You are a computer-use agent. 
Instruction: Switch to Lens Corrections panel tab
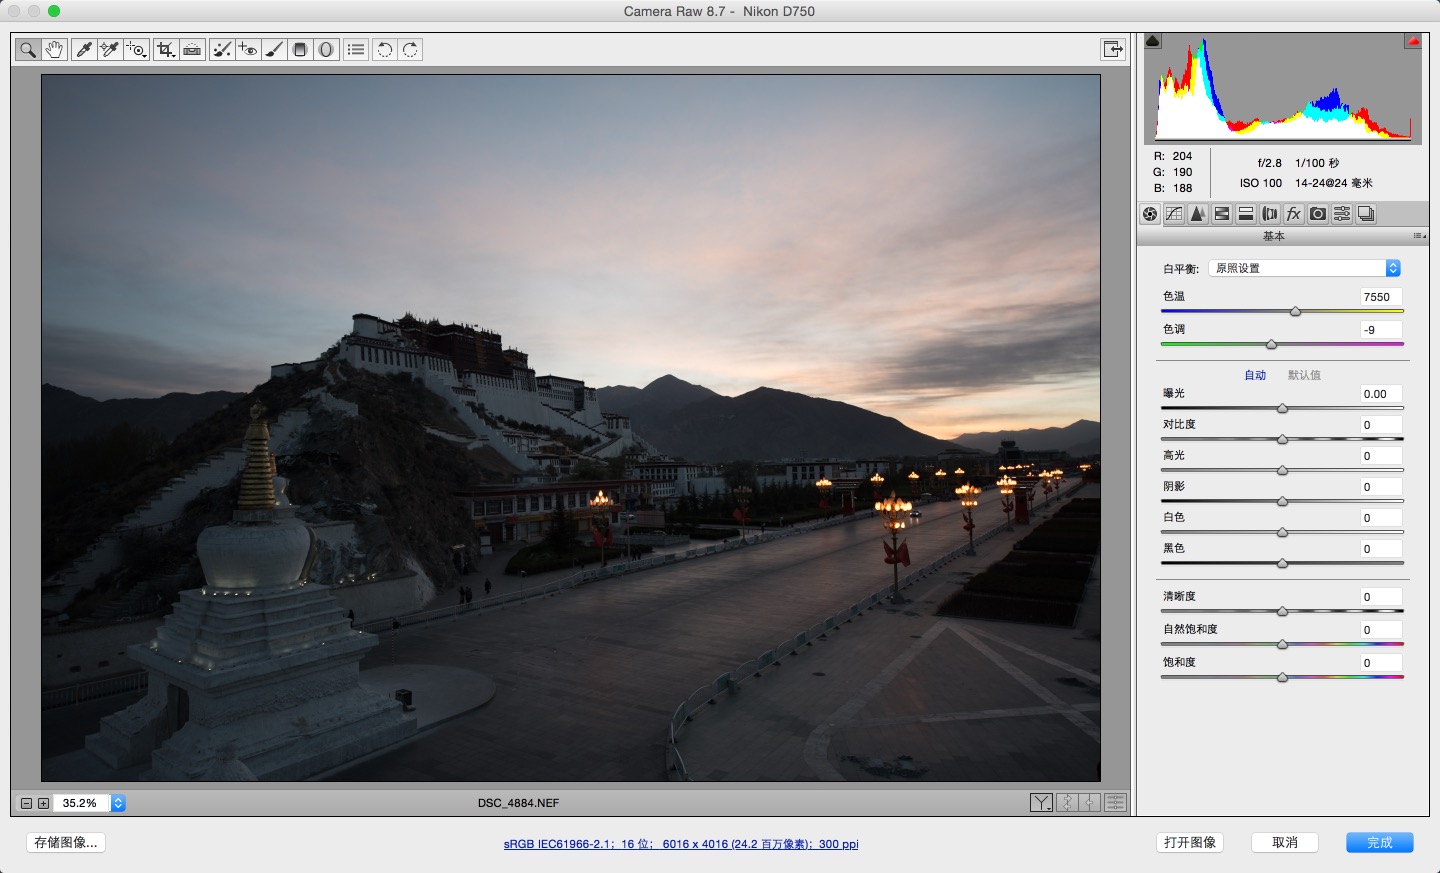coord(1270,214)
